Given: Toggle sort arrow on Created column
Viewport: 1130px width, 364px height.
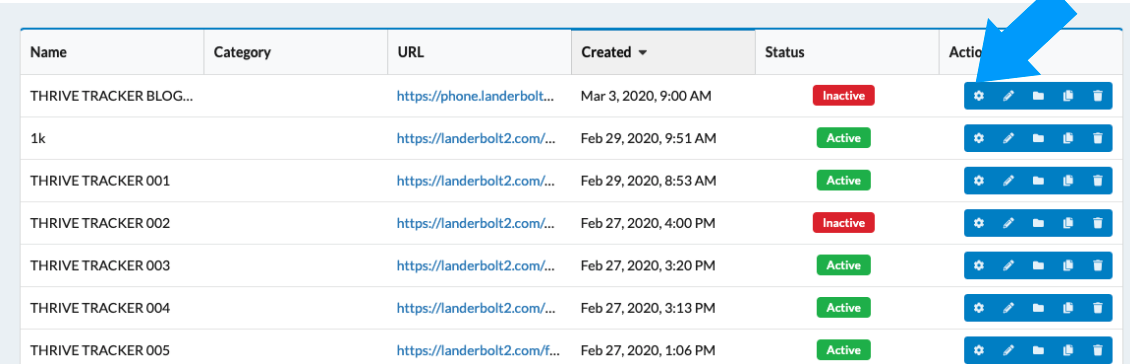Looking at the screenshot, I should click(642, 53).
